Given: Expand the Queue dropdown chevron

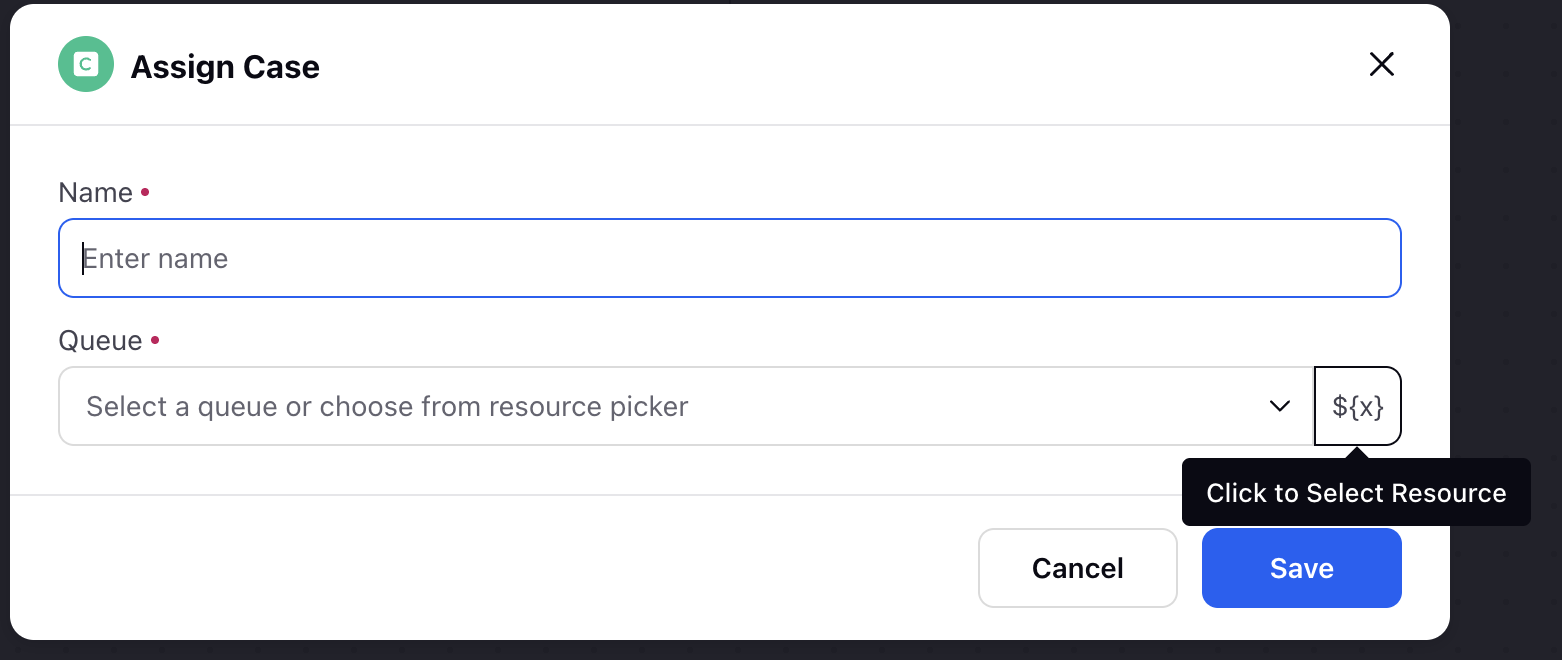Looking at the screenshot, I should [1279, 406].
